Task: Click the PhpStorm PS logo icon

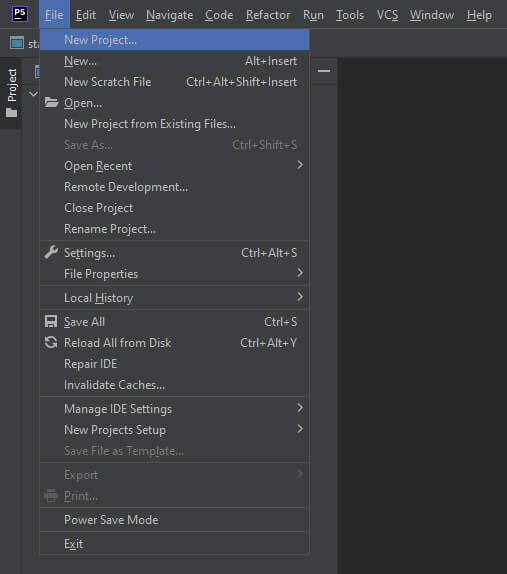Action: point(20,14)
